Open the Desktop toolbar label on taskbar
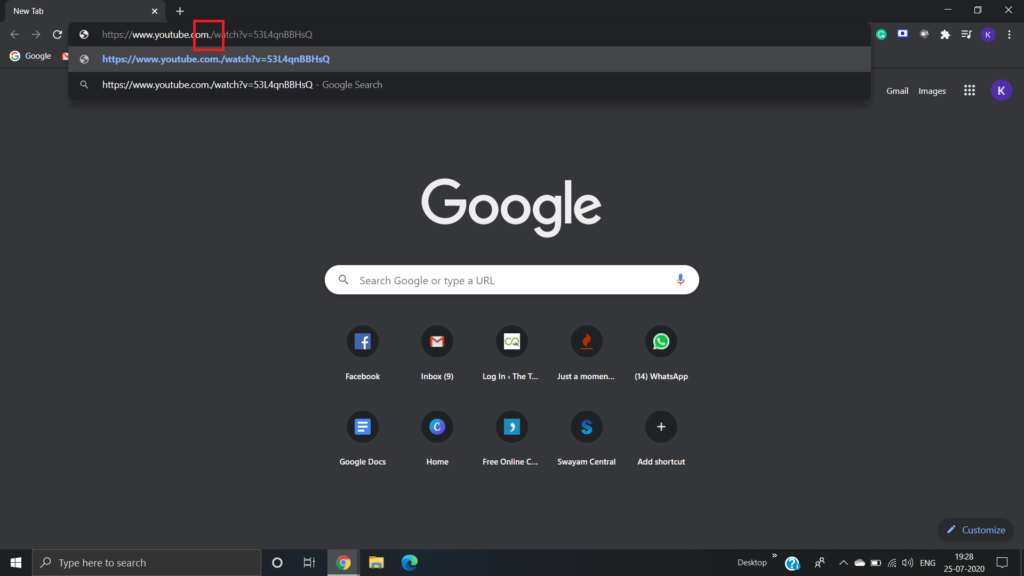This screenshot has width=1024, height=576. [752, 562]
